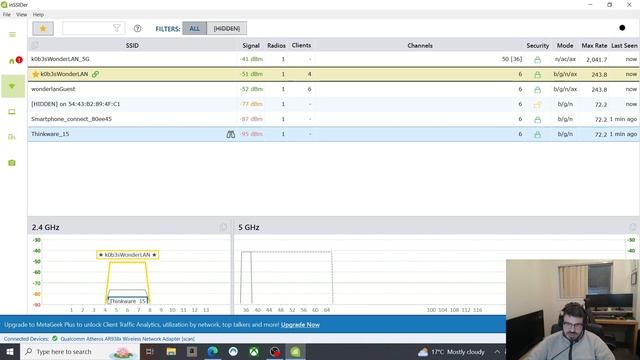
Task: Open the devices sidebar icon below laptop
Action: (x=12, y=137)
